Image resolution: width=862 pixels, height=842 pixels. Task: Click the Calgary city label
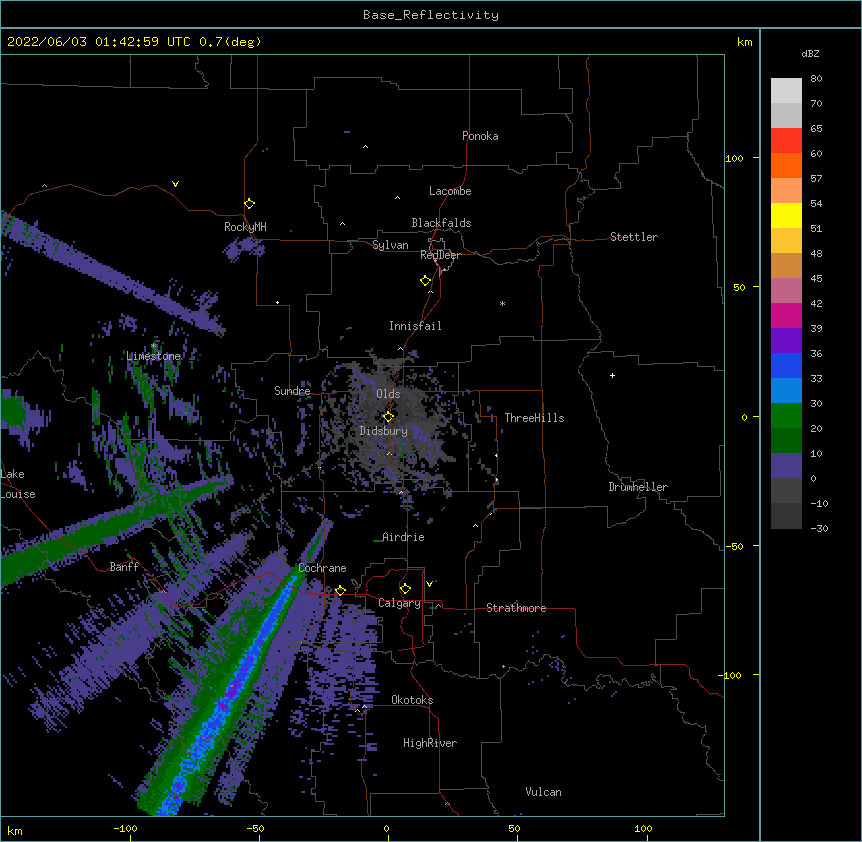[x=399, y=603]
